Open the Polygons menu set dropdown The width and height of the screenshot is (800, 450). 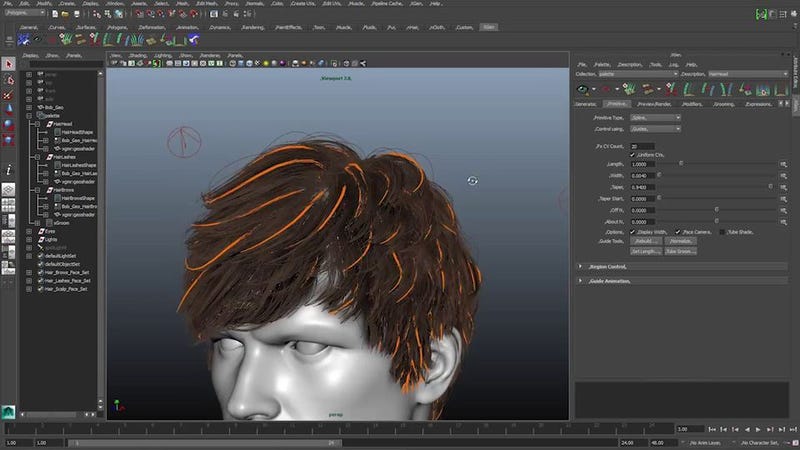tap(24, 13)
